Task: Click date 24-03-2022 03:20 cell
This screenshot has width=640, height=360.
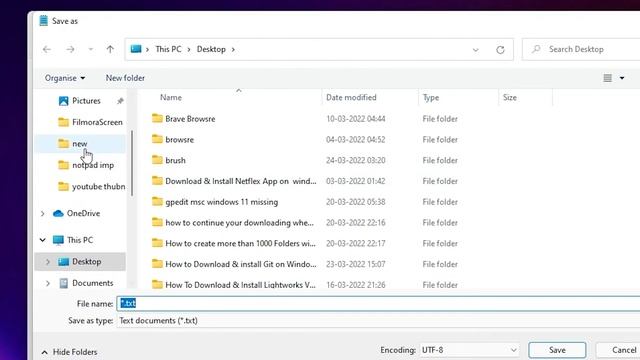Action: 356,160
